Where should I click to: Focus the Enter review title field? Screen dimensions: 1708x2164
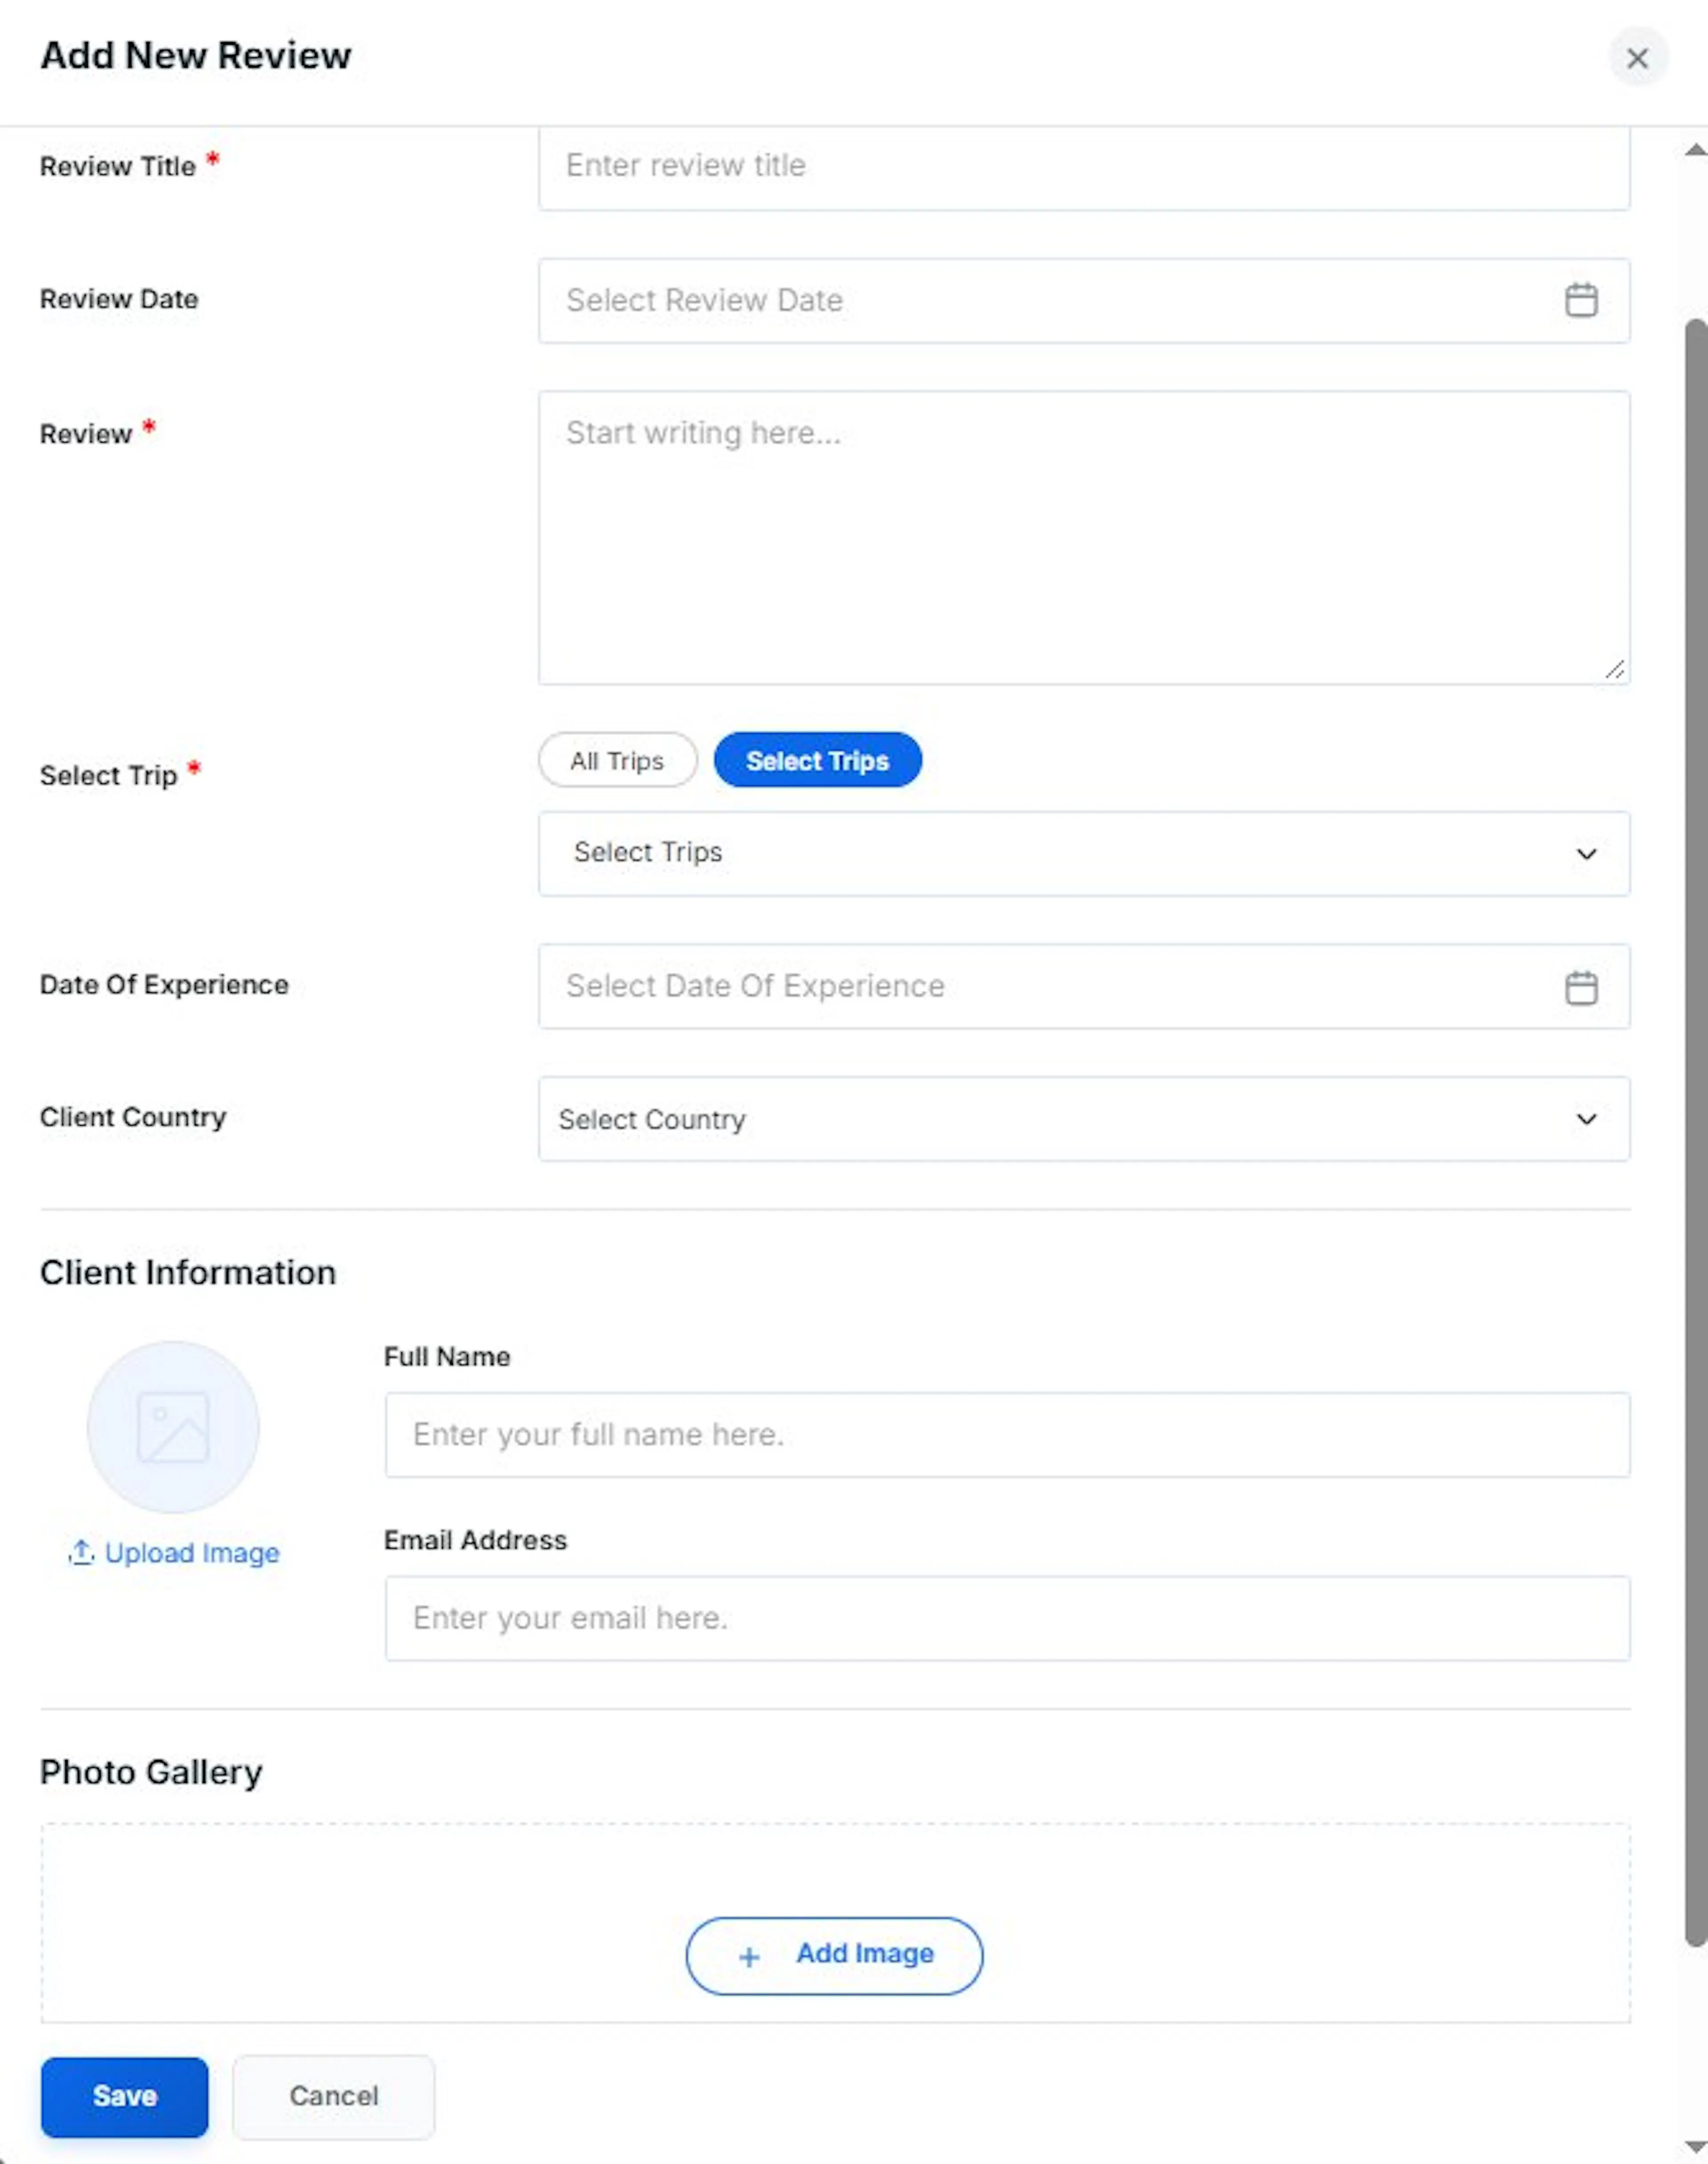(1084, 166)
